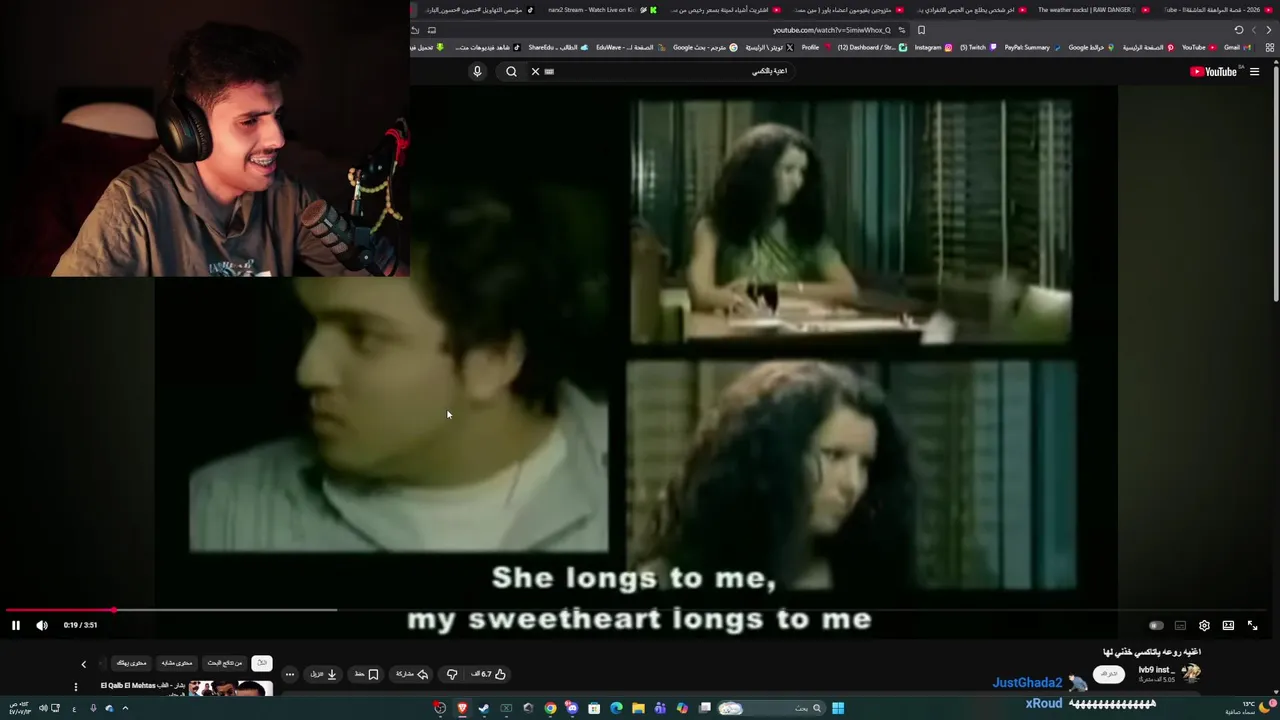Open the lvb9 inst channel avatar
The height and width of the screenshot is (720, 1280).
1191,673
